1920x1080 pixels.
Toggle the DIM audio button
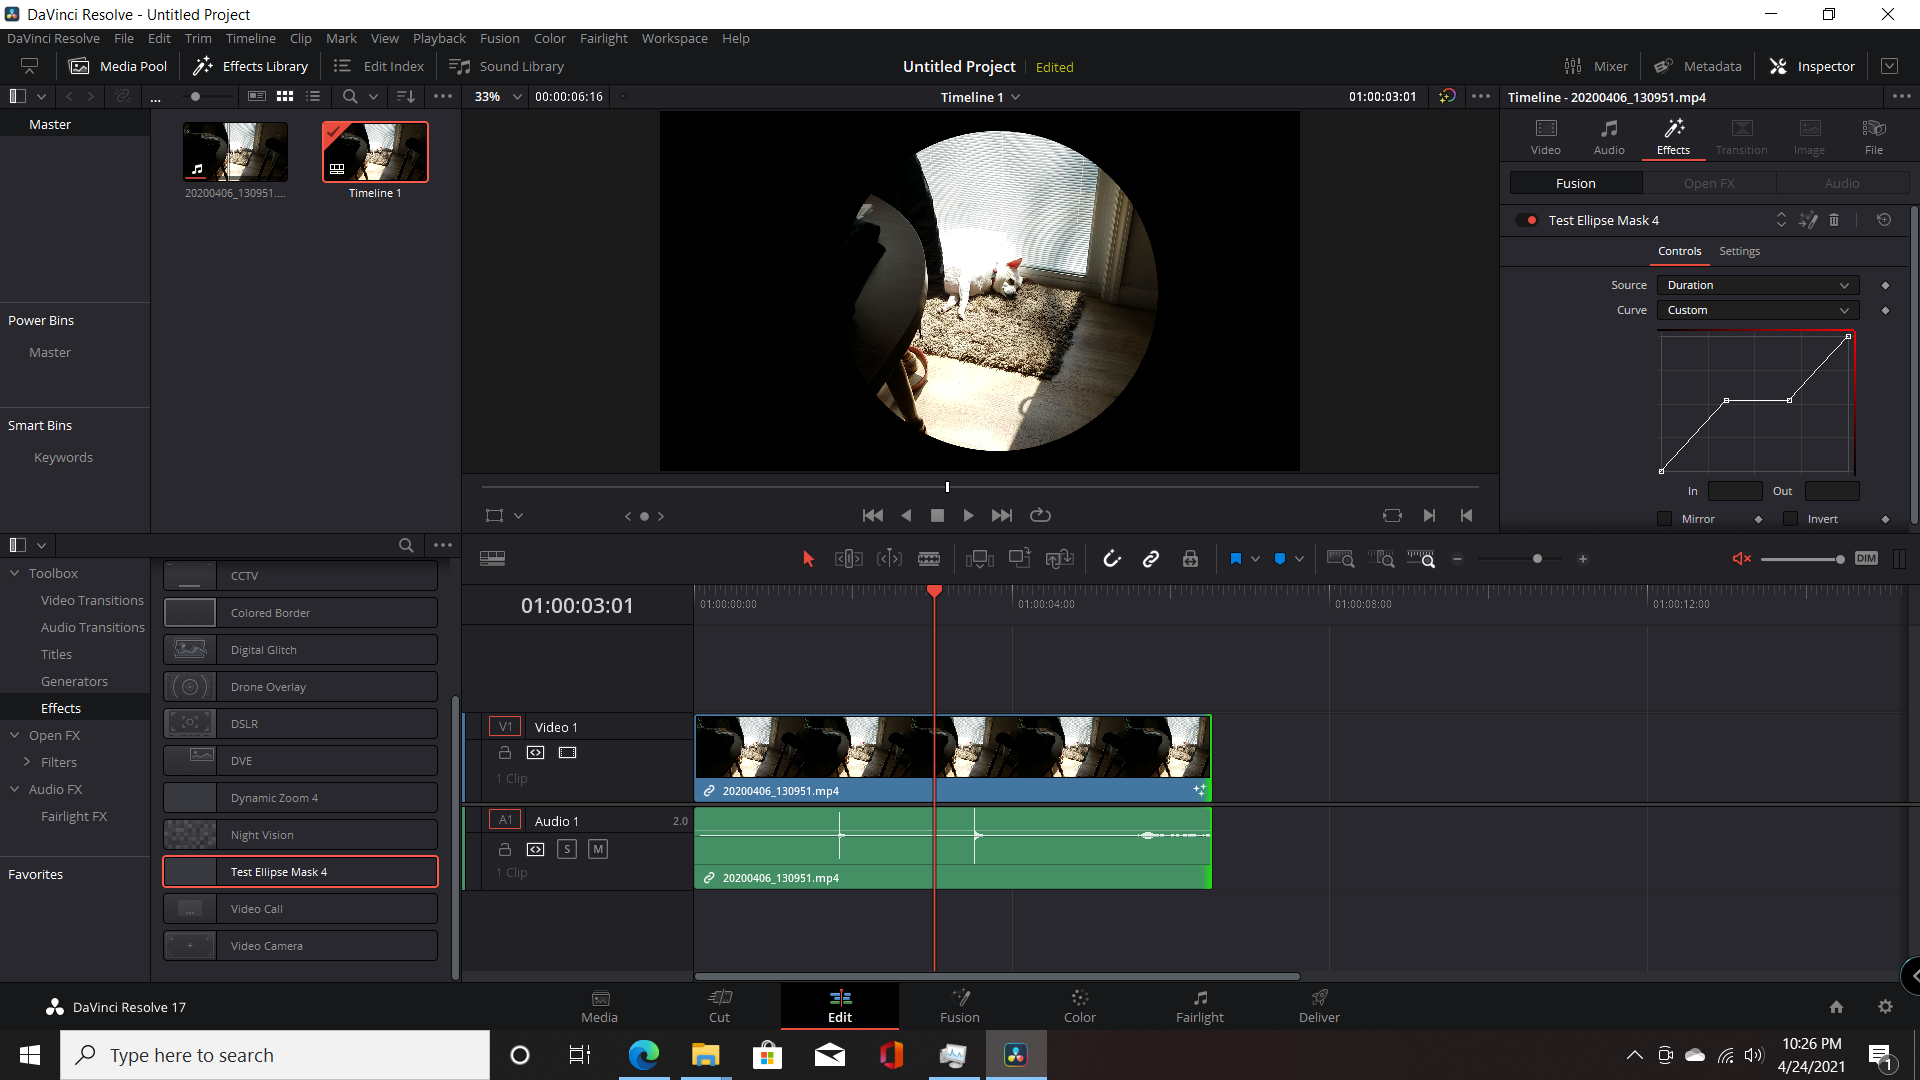click(x=1866, y=559)
